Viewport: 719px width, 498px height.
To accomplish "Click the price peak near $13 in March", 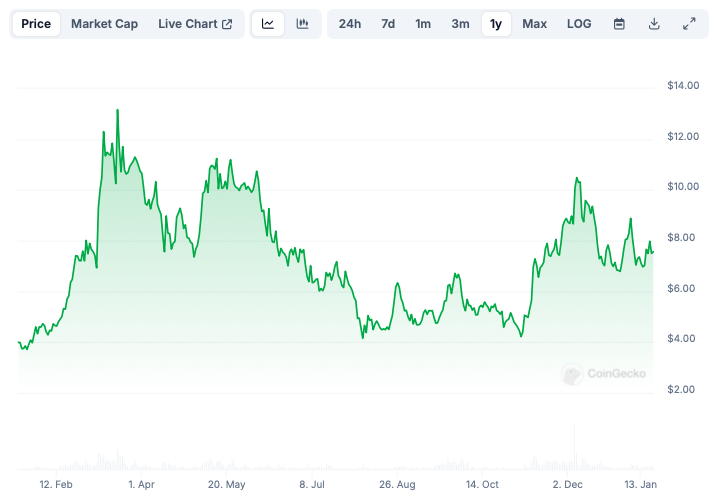I will (x=118, y=111).
